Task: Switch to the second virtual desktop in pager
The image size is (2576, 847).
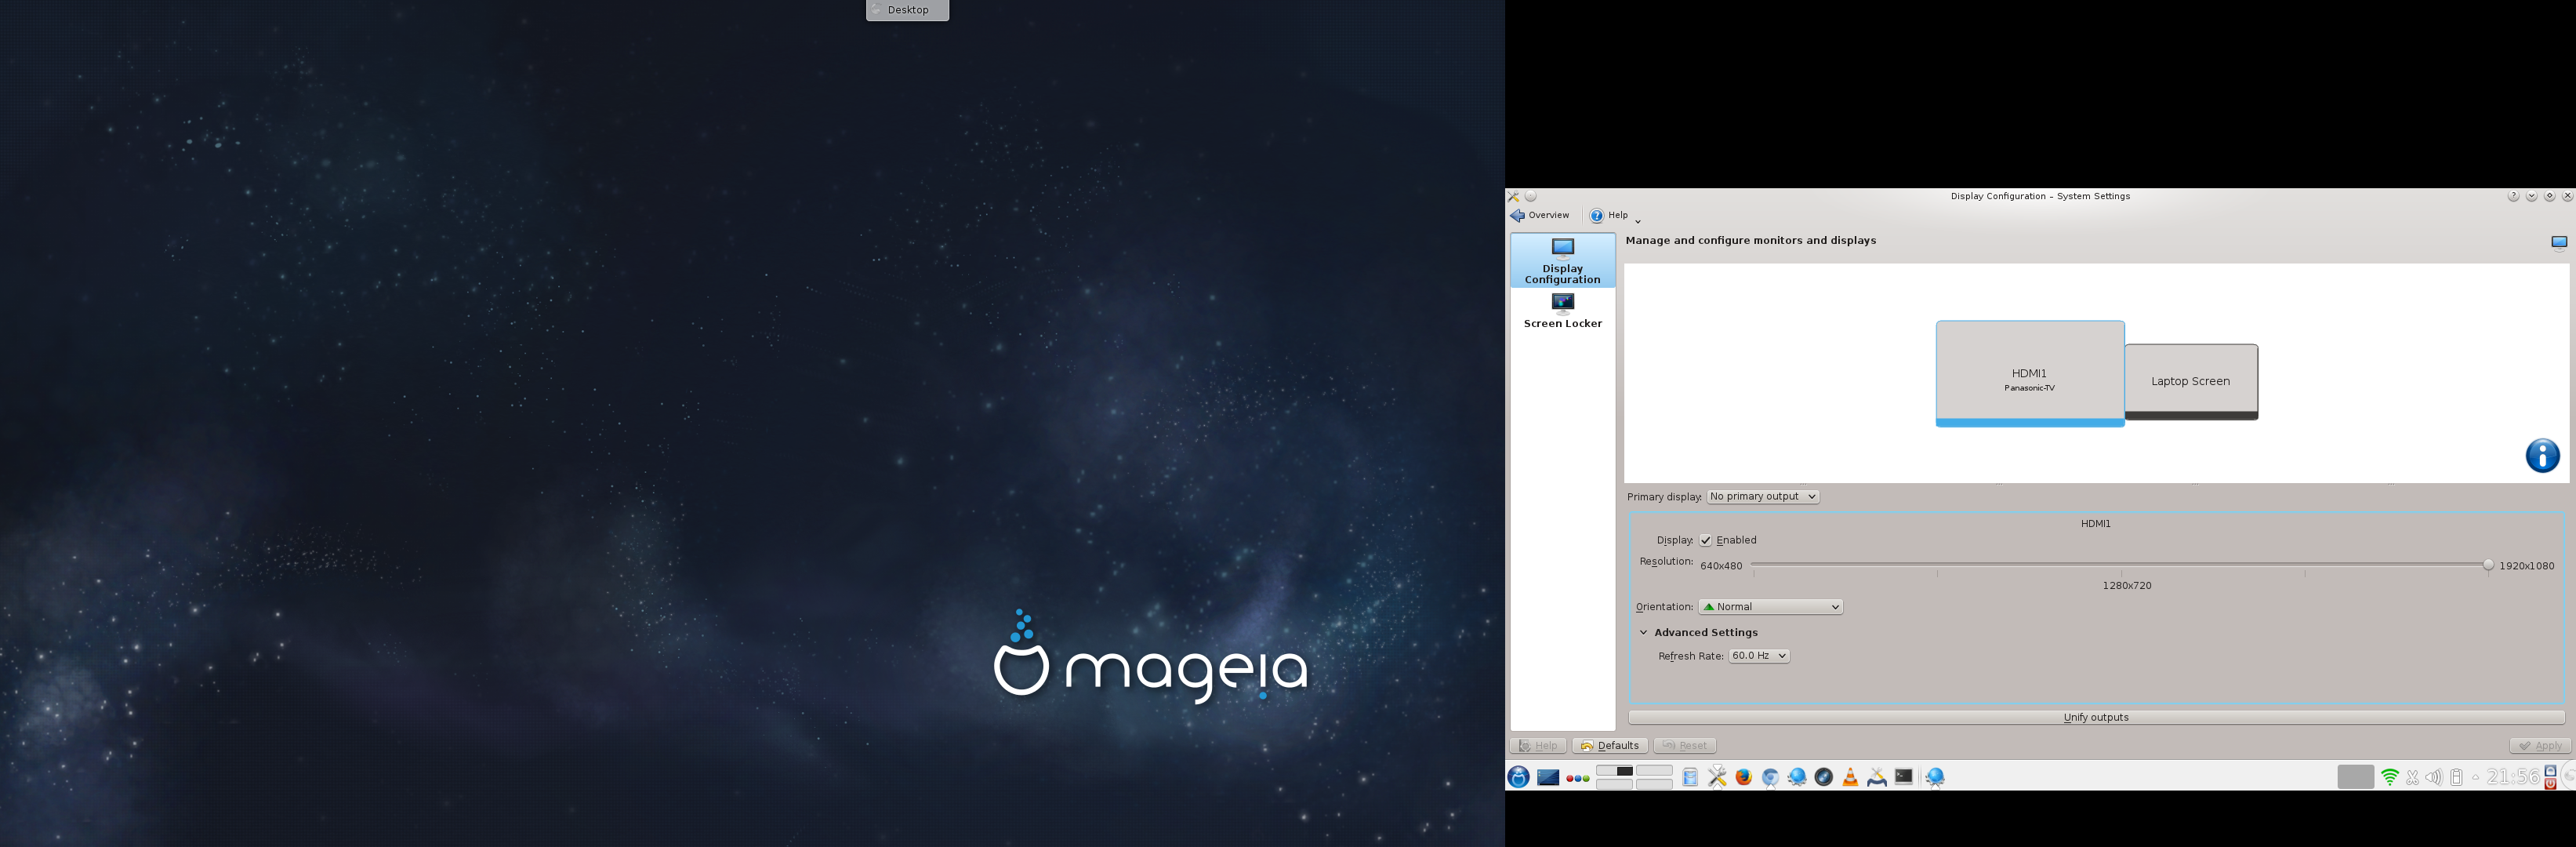Action: coord(1654,771)
